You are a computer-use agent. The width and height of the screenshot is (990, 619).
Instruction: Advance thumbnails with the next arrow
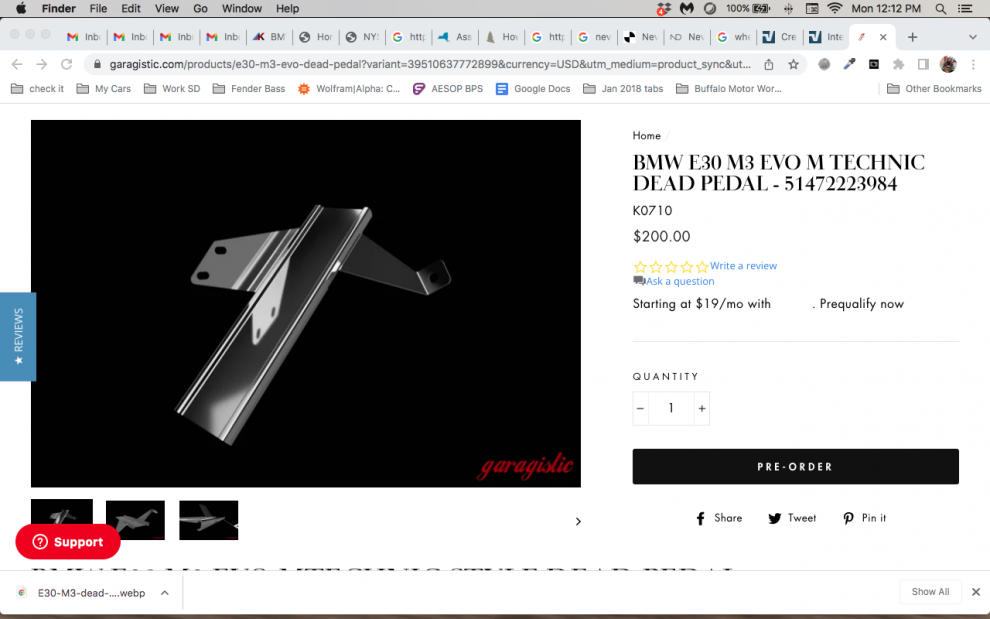[x=577, y=521]
